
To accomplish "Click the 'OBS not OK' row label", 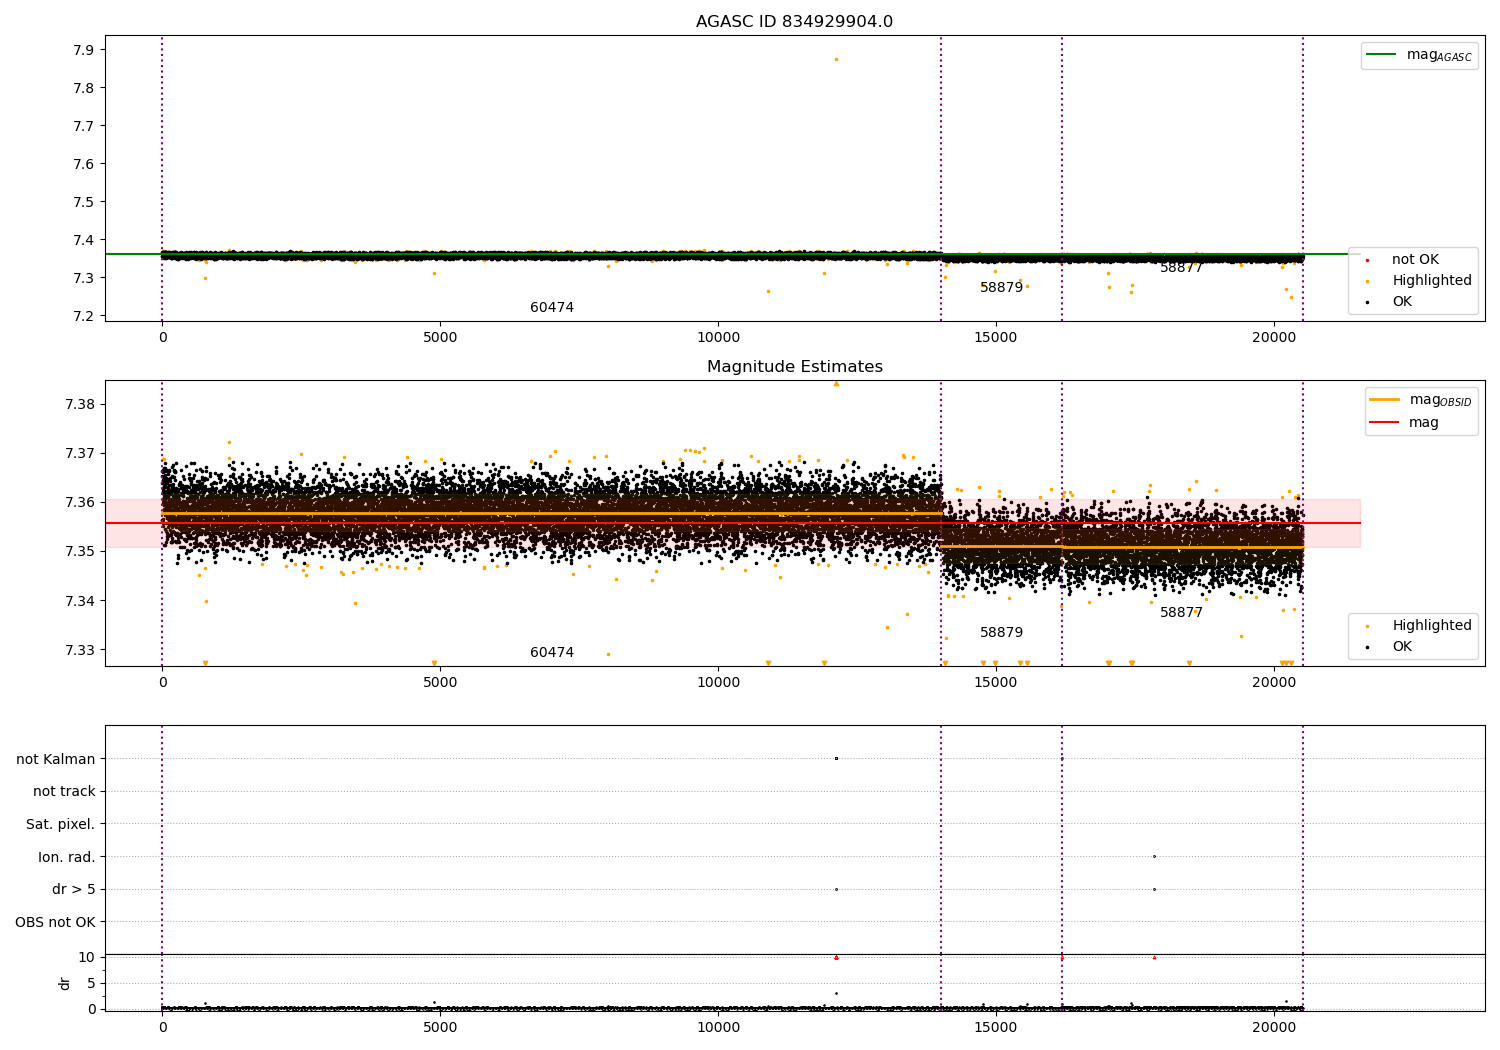I will pyautogui.click(x=55, y=922).
